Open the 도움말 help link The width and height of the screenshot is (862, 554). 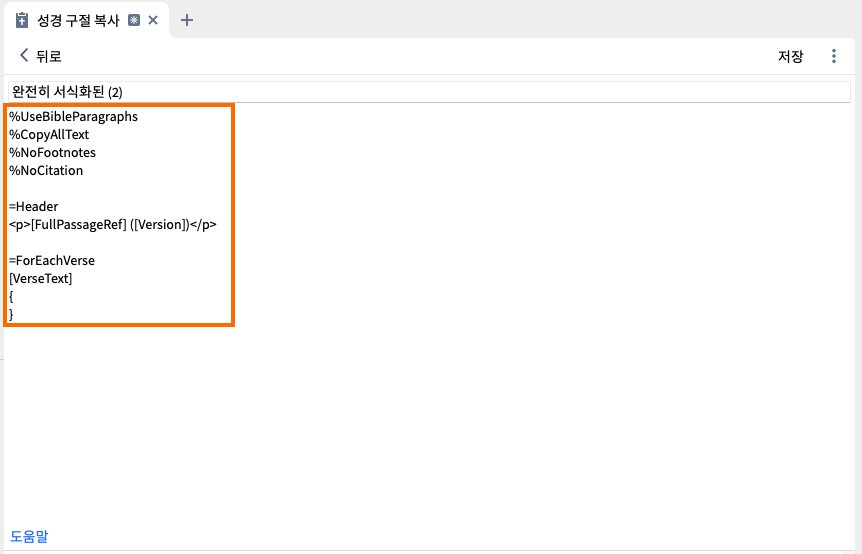[29, 536]
